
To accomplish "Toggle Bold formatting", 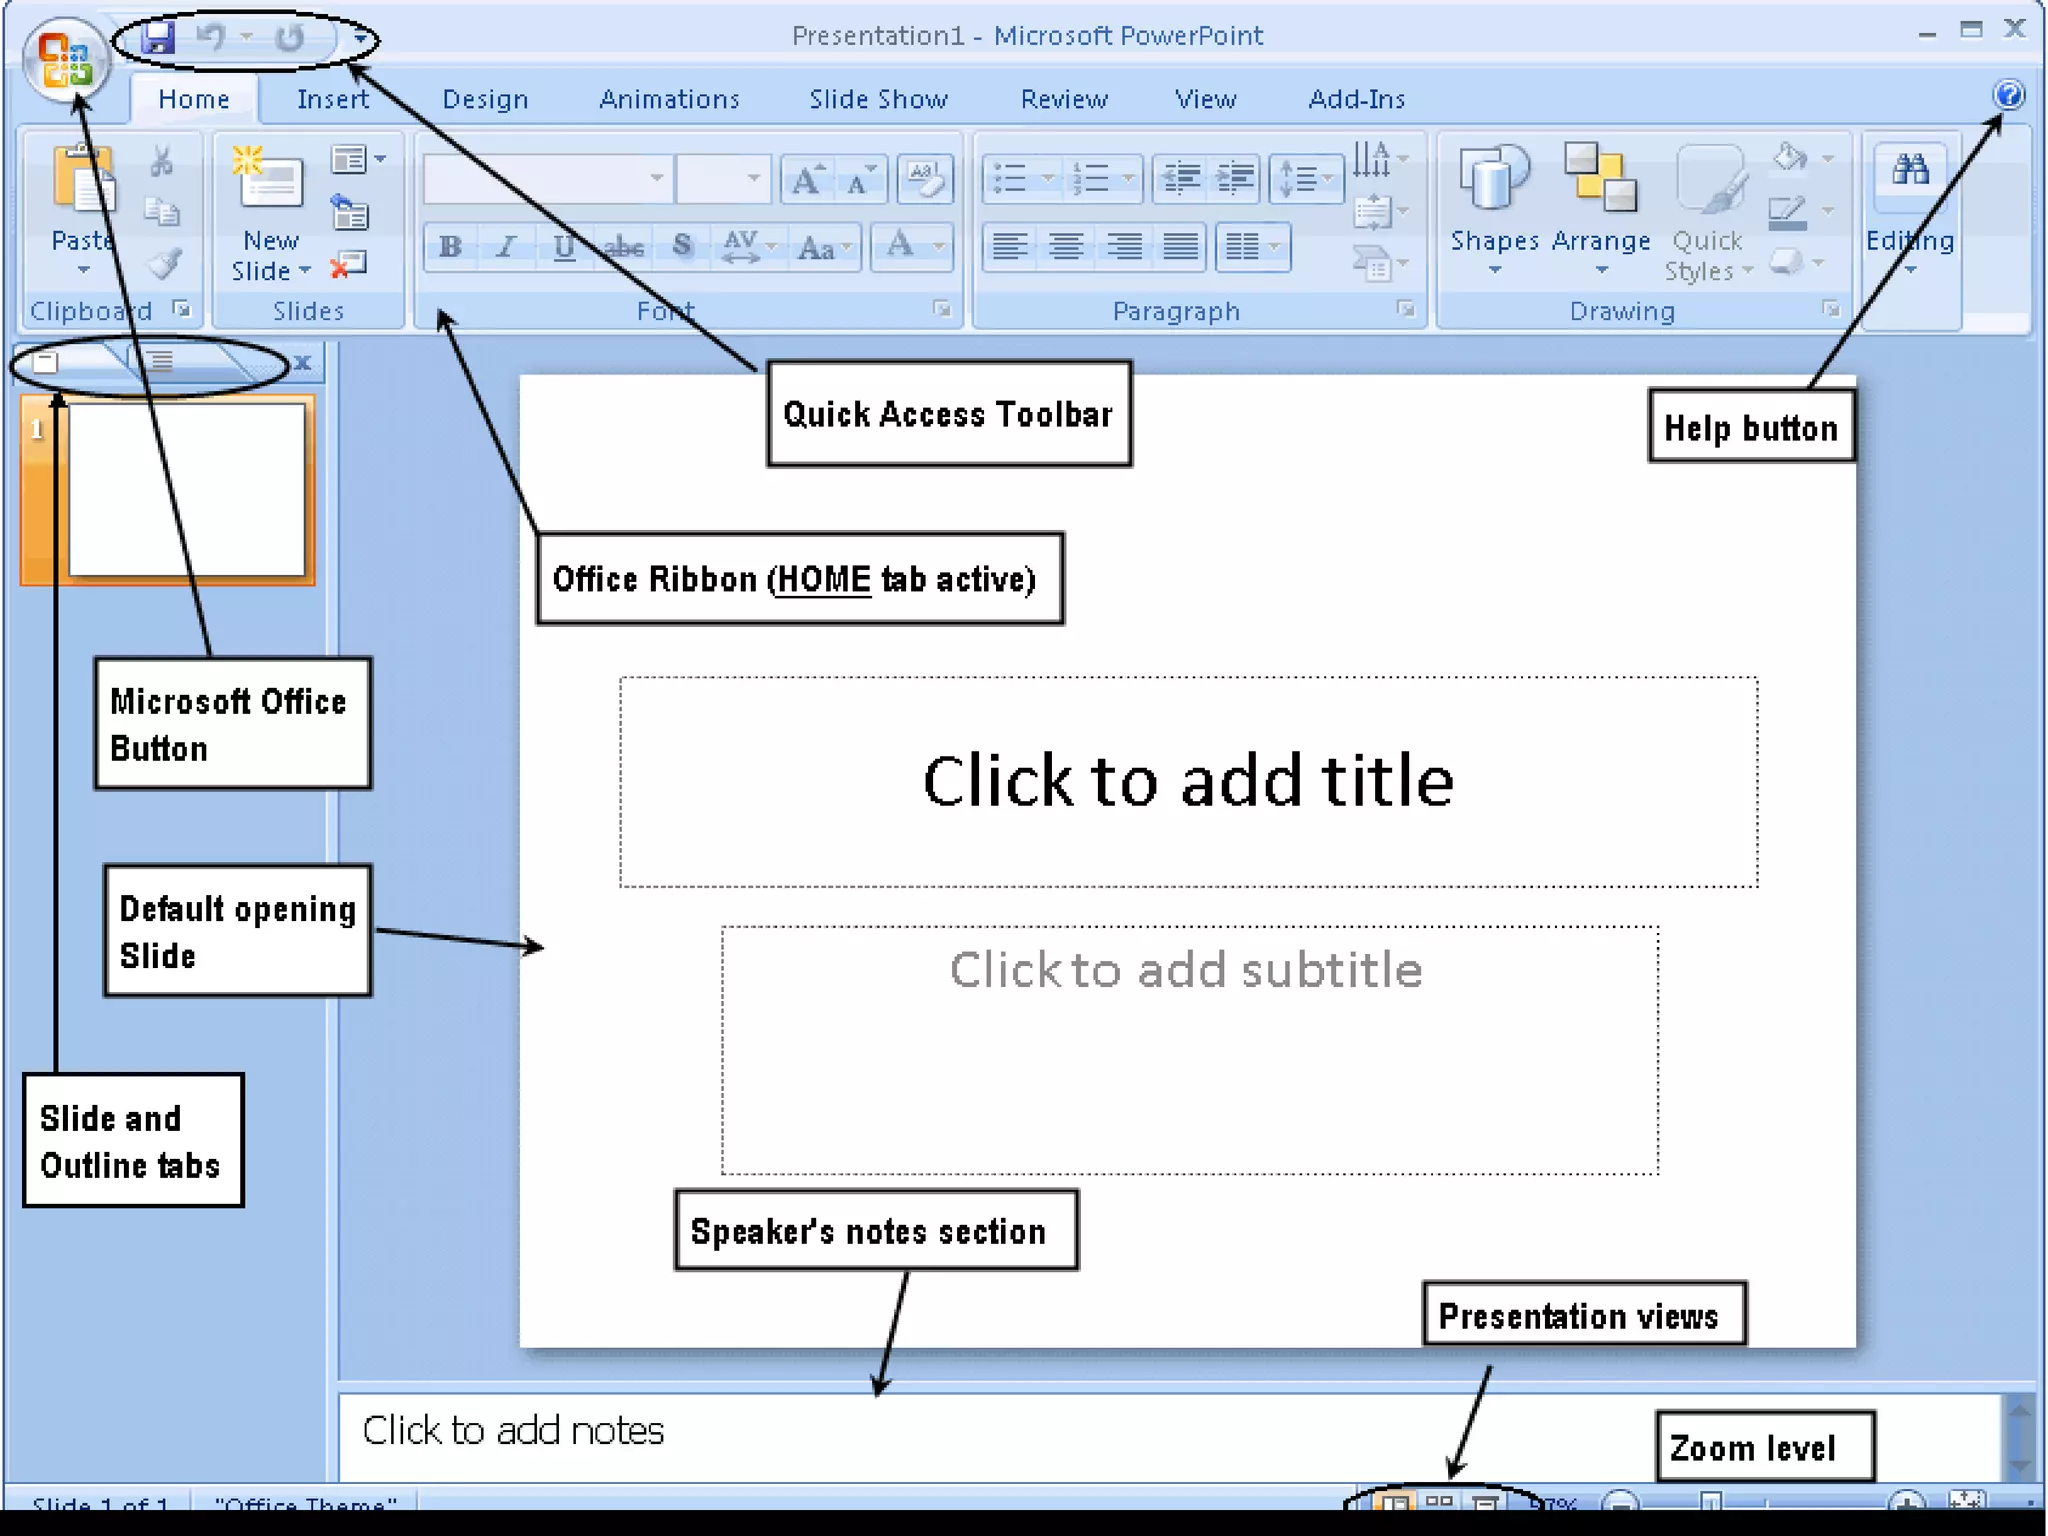I will (x=450, y=246).
